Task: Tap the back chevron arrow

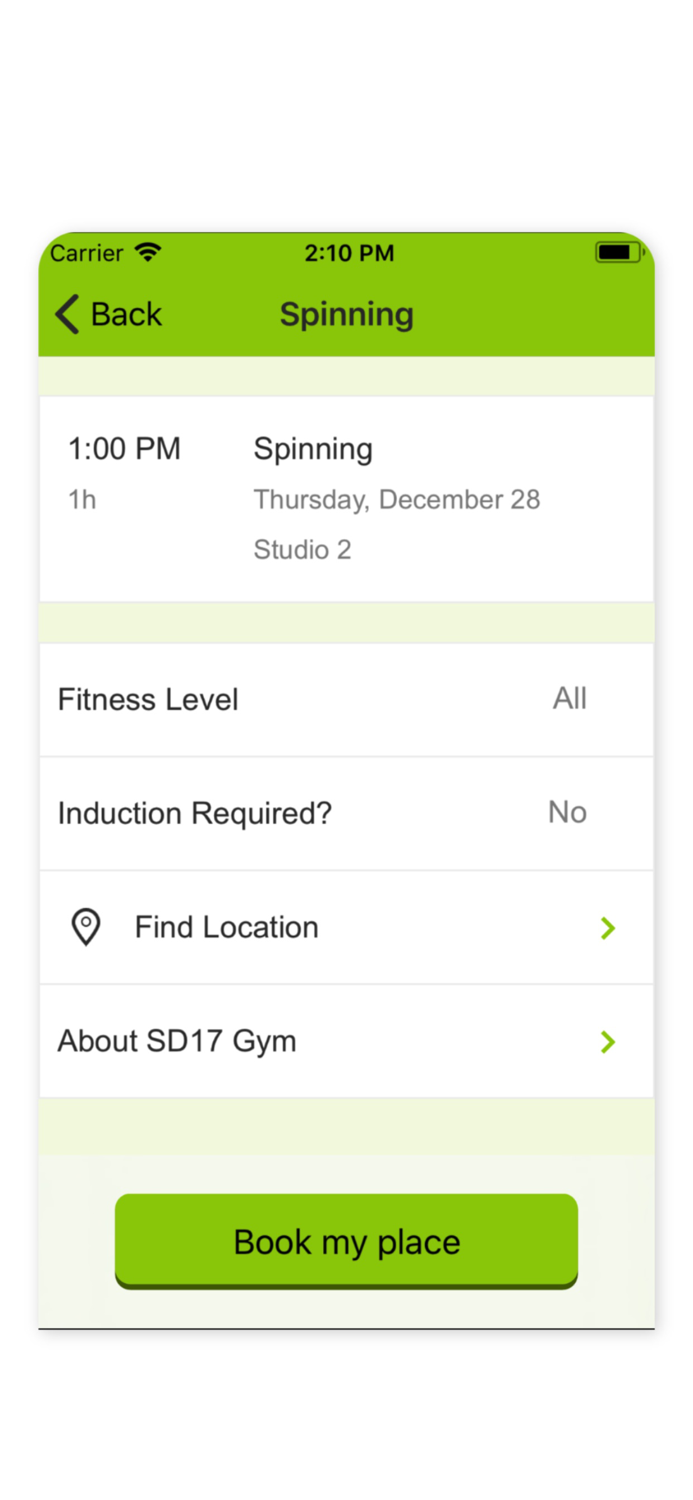Action: pos(64,313)
